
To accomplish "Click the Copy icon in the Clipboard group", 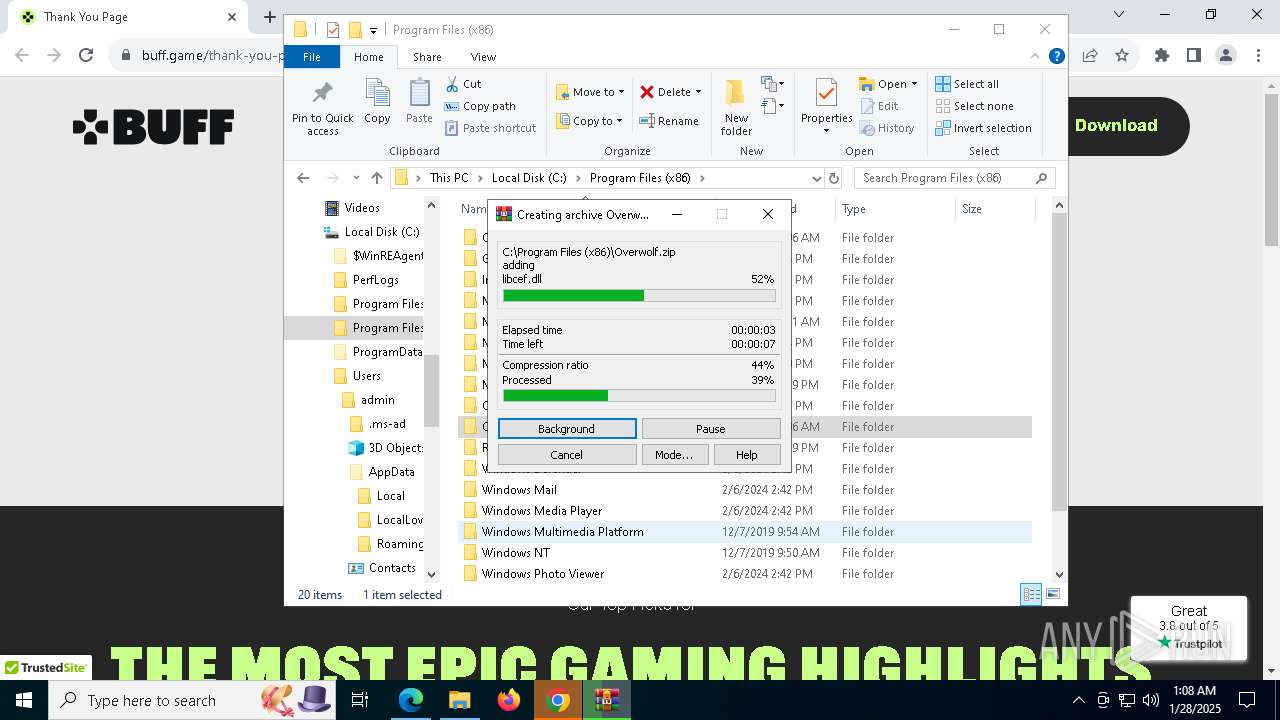I will (x=377, y=101).
